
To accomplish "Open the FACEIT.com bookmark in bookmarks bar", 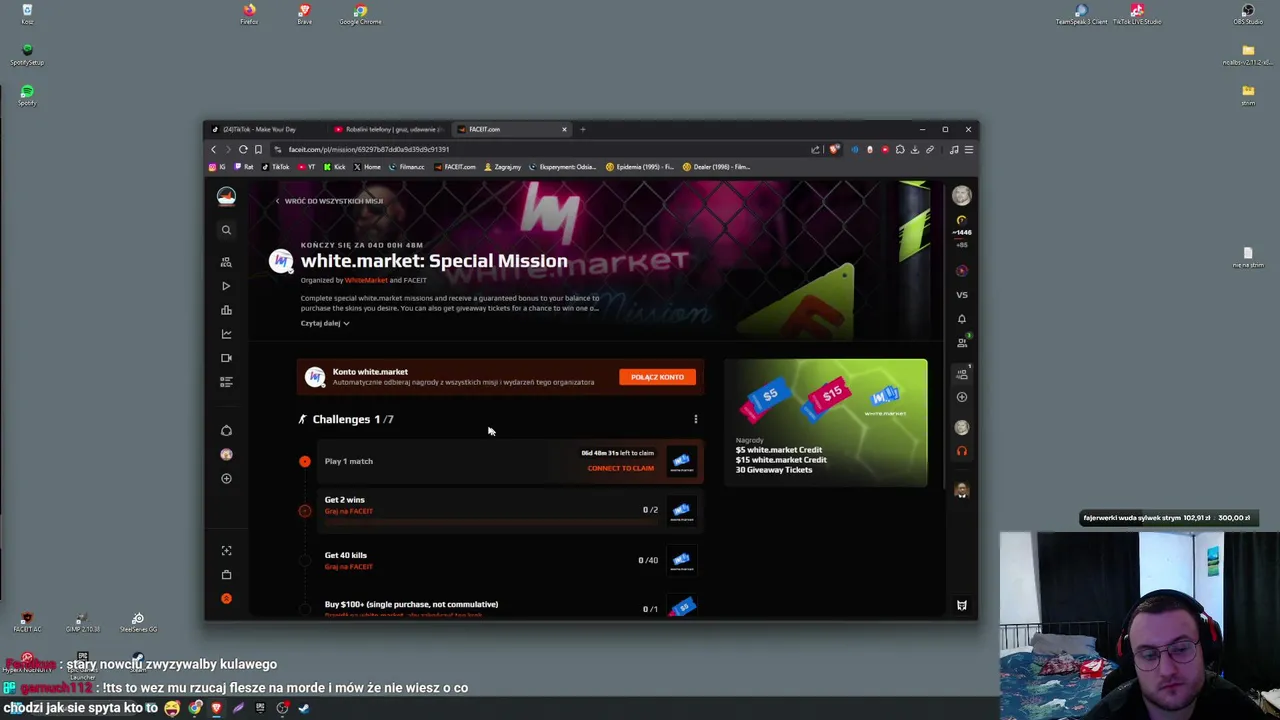I will point(455,167).
